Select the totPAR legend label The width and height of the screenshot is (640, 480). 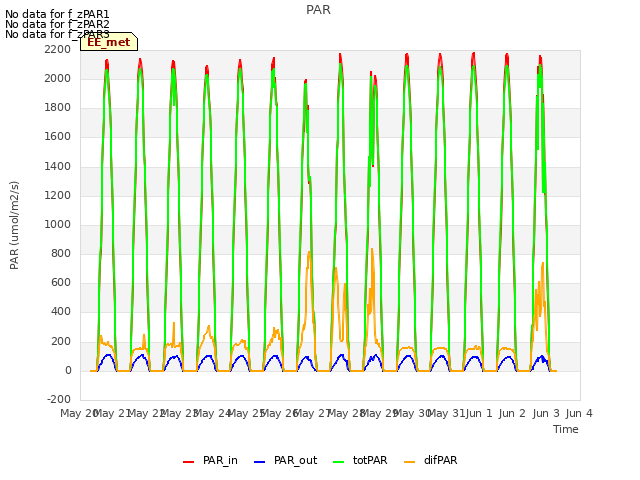pyautogui.click(x=370, y=460)
